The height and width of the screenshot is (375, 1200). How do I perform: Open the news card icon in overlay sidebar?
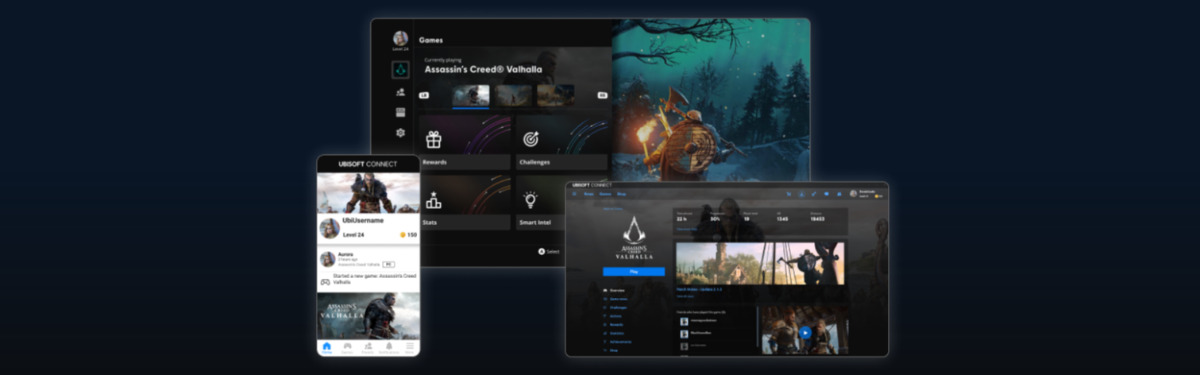point(400,112)
